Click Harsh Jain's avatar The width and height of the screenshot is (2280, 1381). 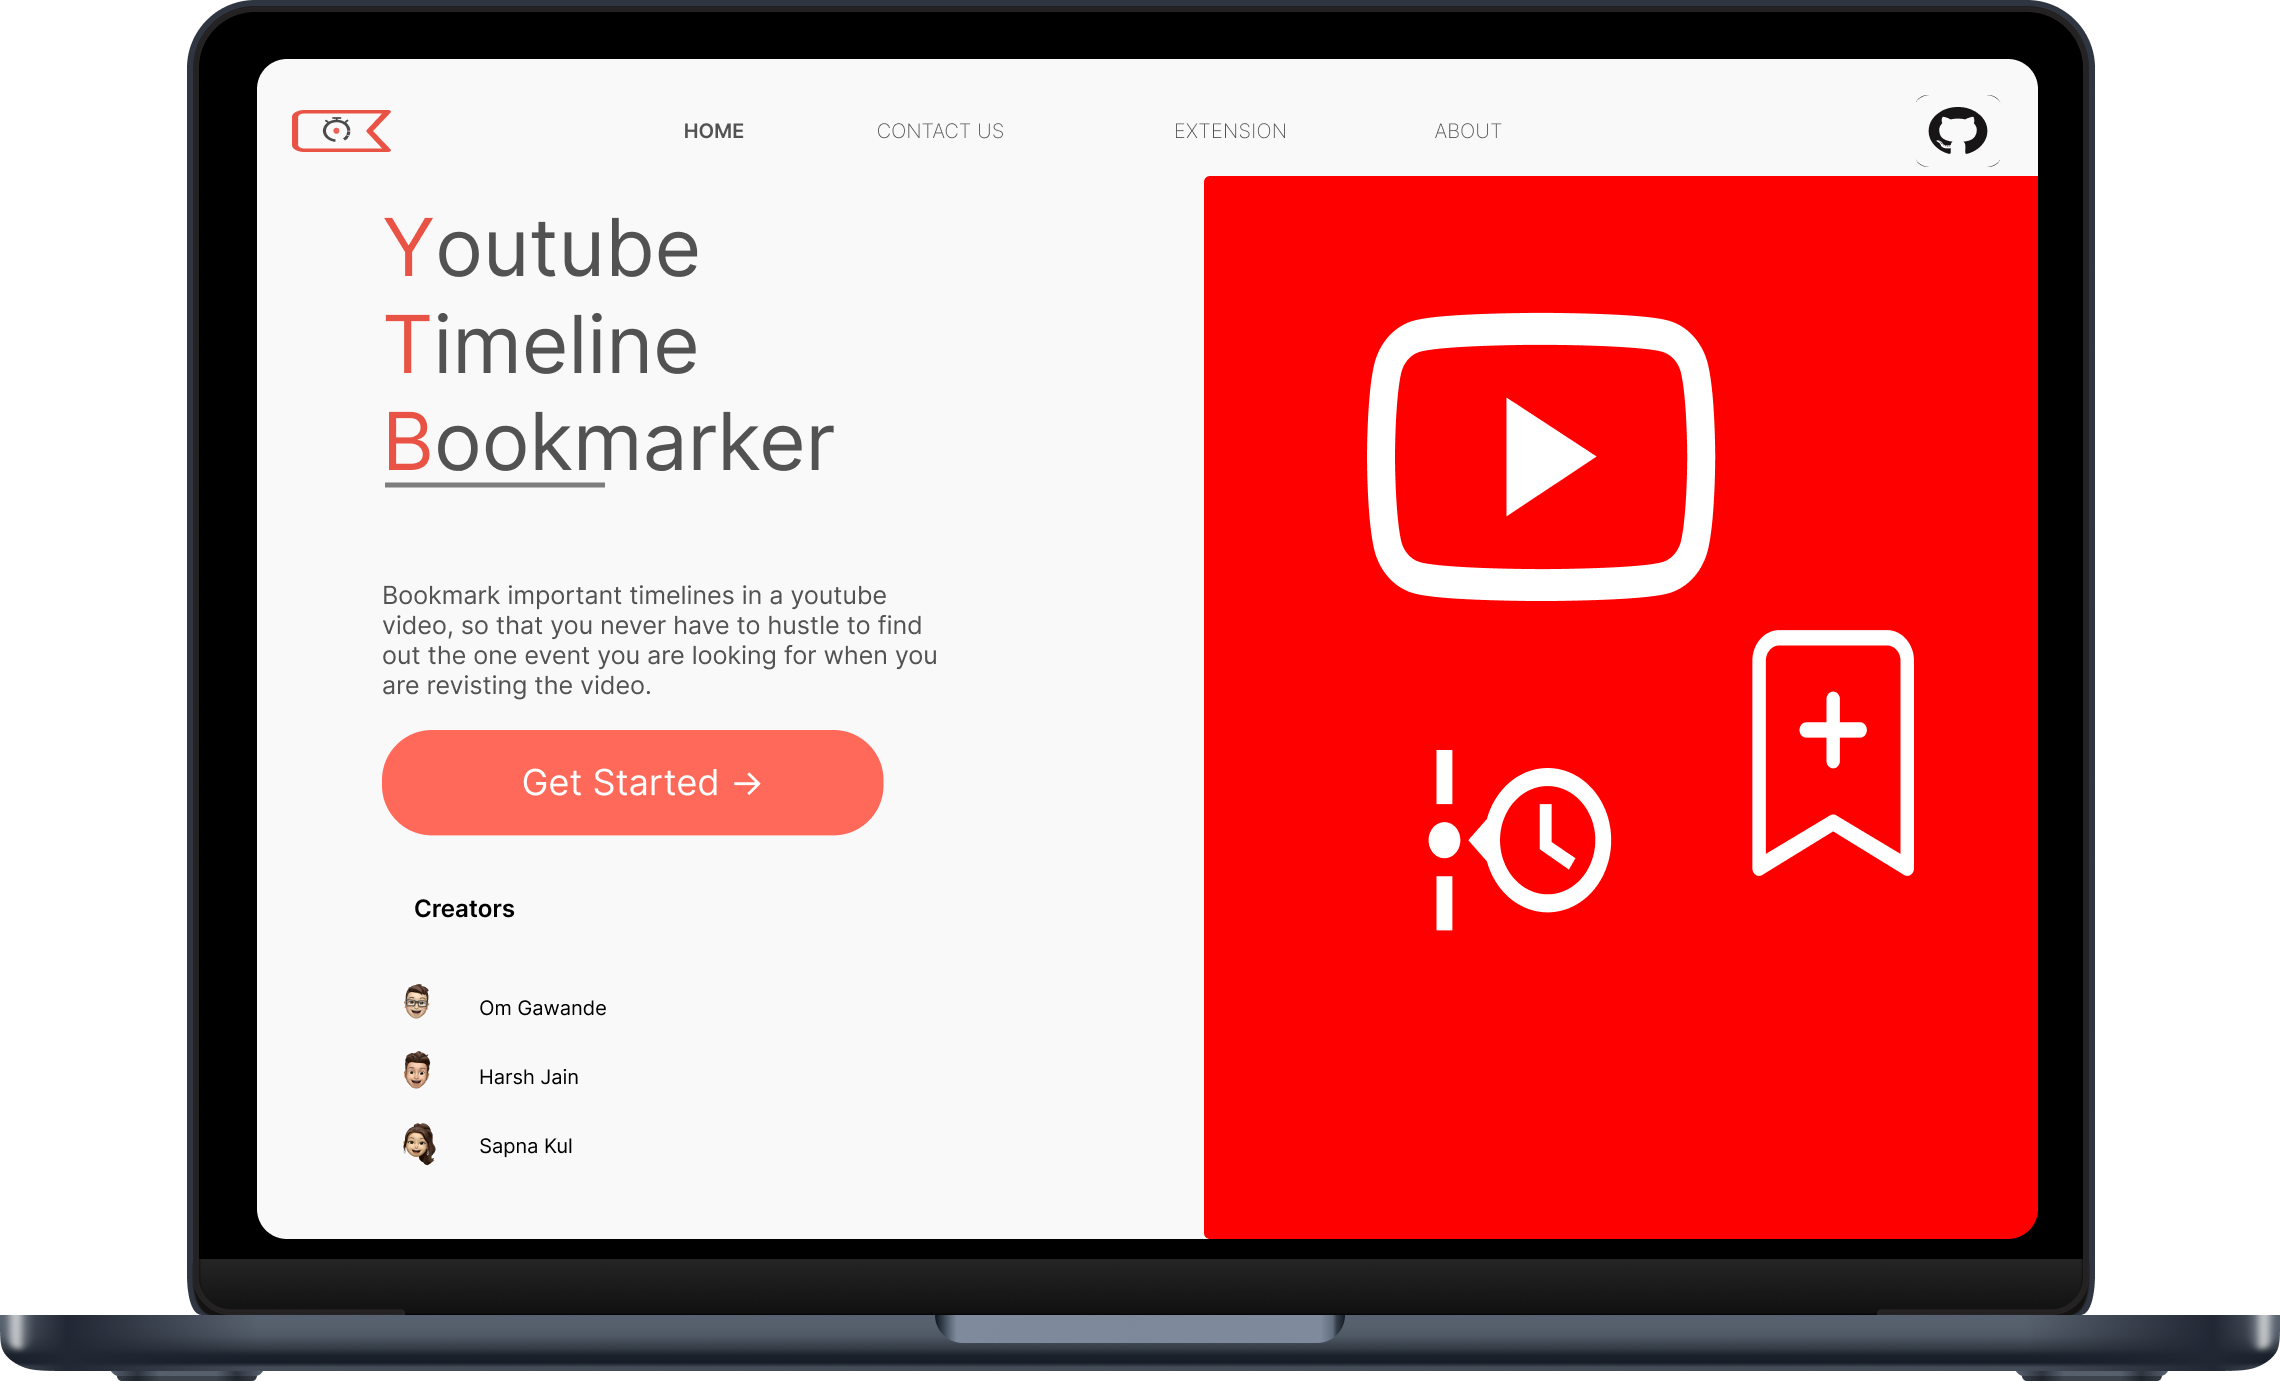[x=417, y=1071]
